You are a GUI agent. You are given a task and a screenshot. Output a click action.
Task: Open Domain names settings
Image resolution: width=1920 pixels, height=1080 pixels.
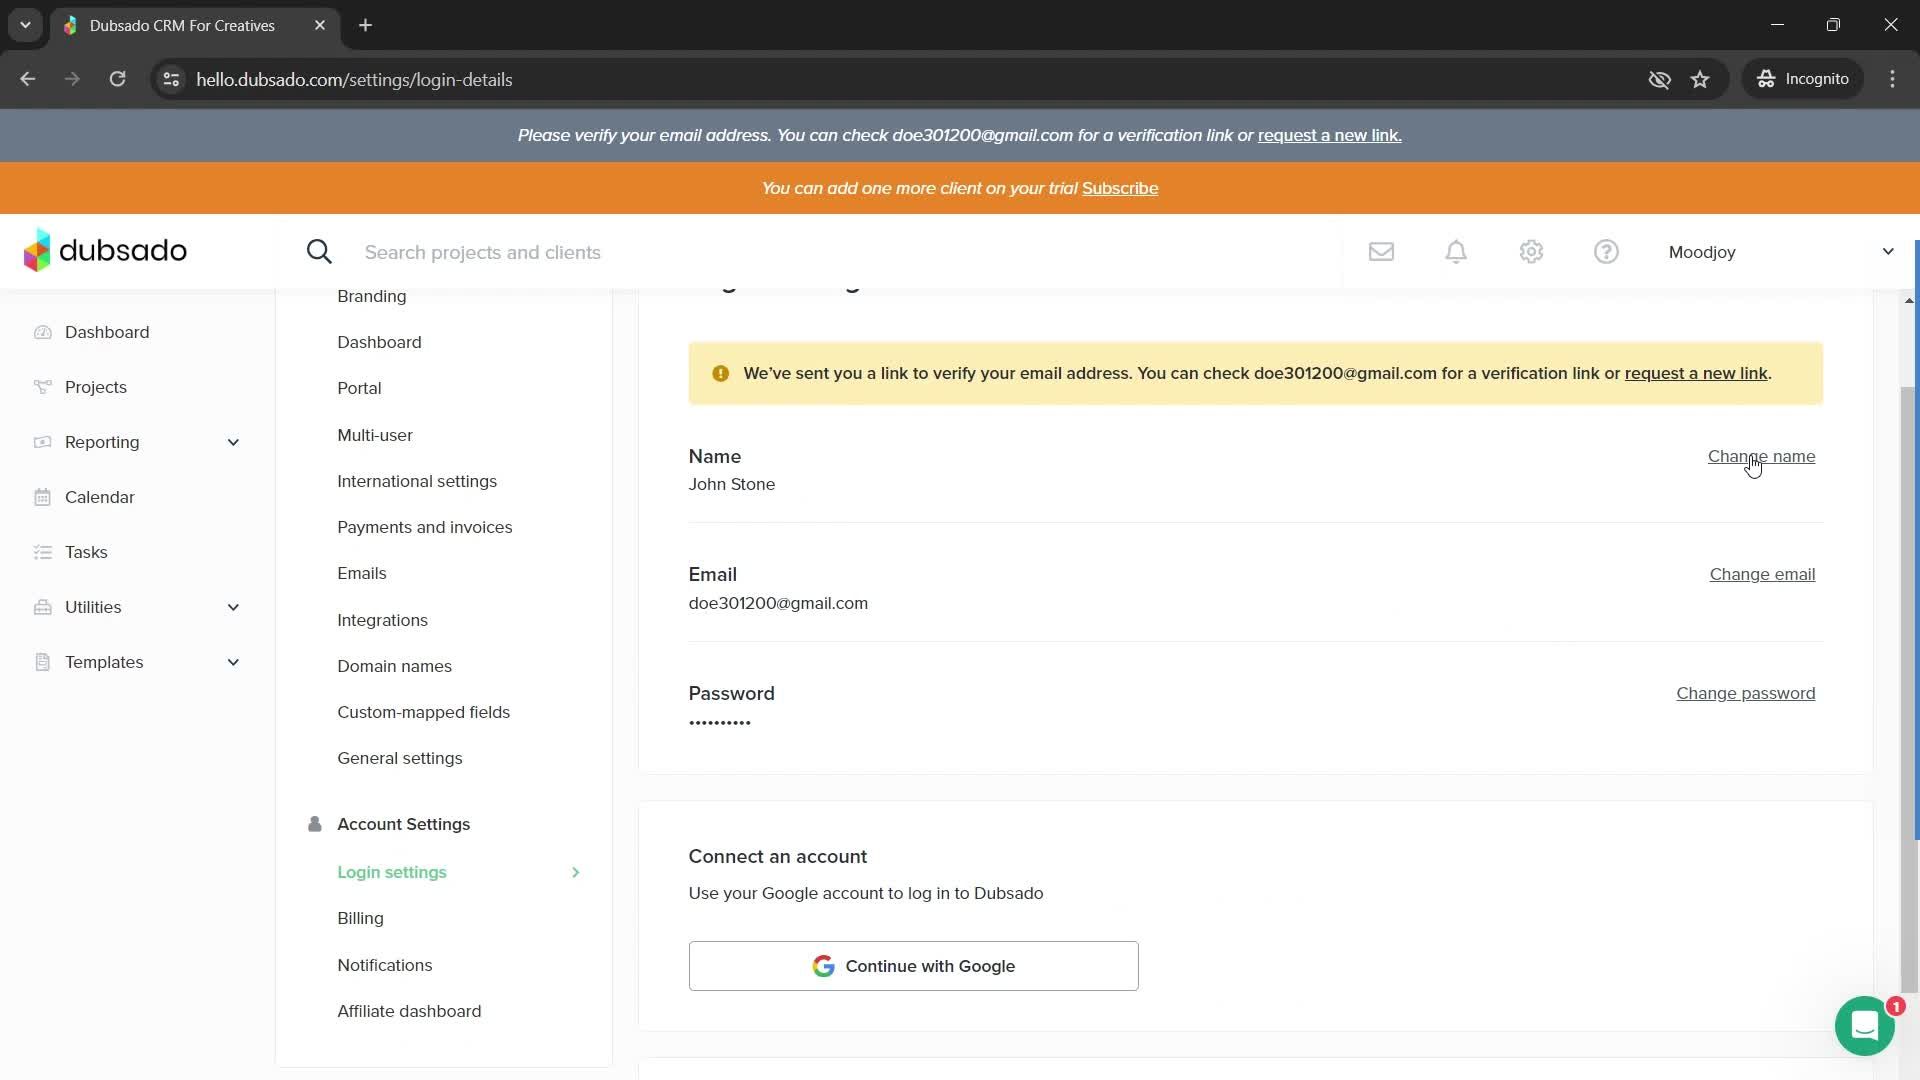click(x=394, y=666)
